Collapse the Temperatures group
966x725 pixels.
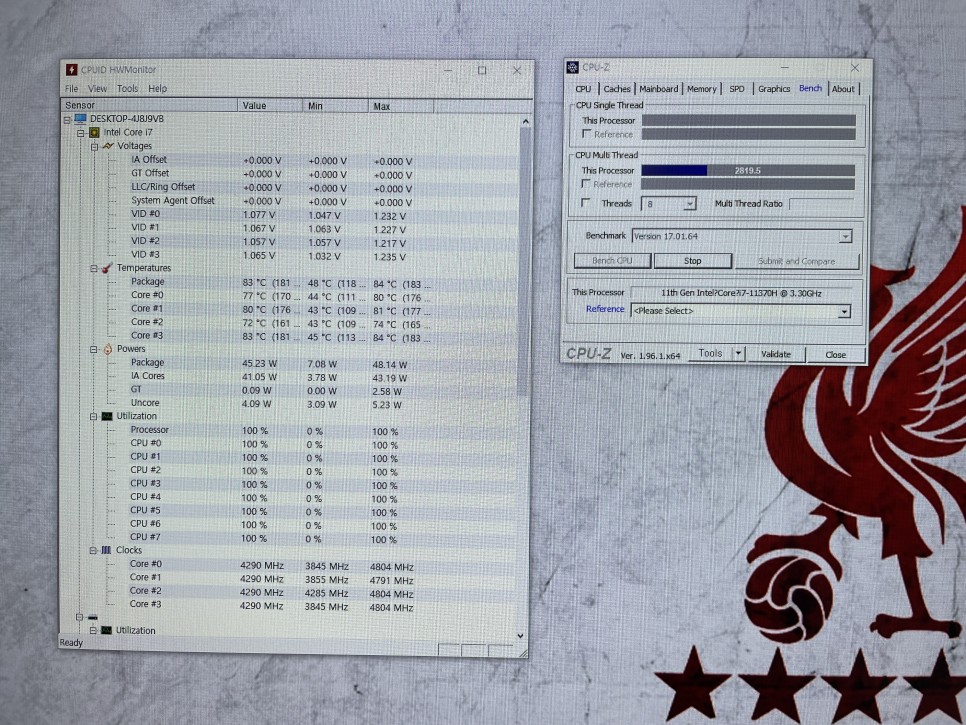tap(94, 269)
